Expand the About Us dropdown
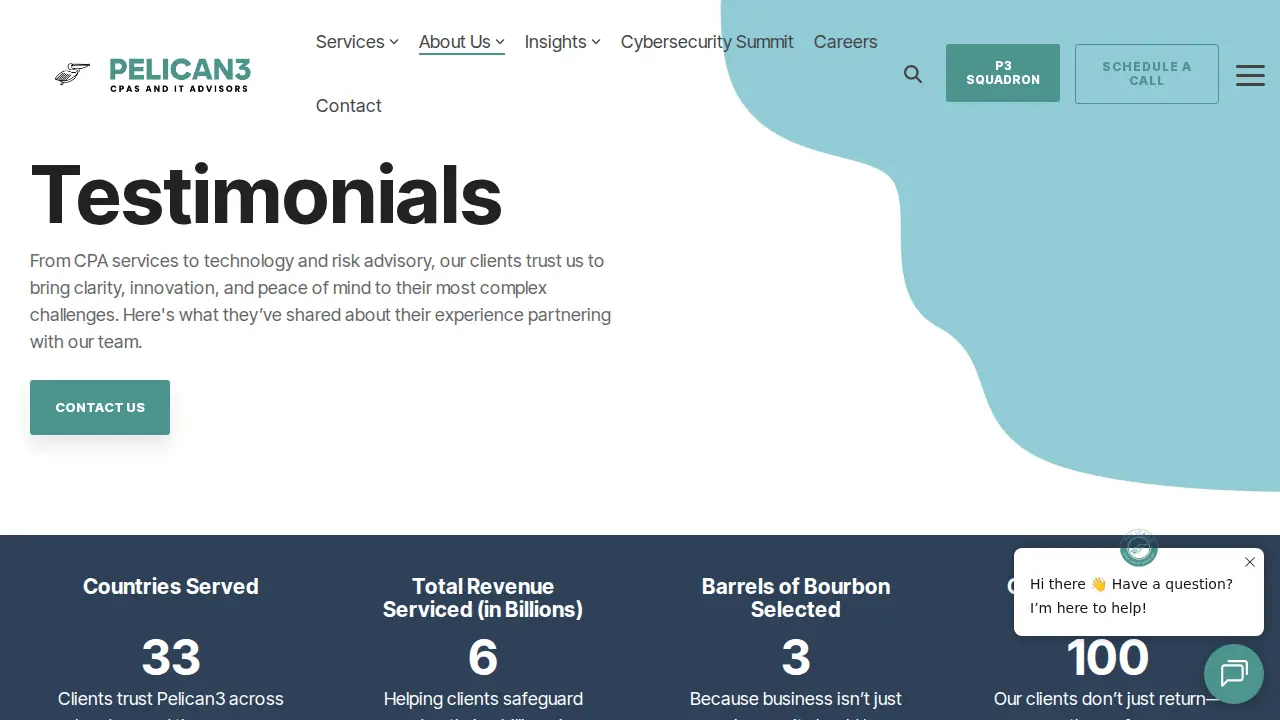 461,42
